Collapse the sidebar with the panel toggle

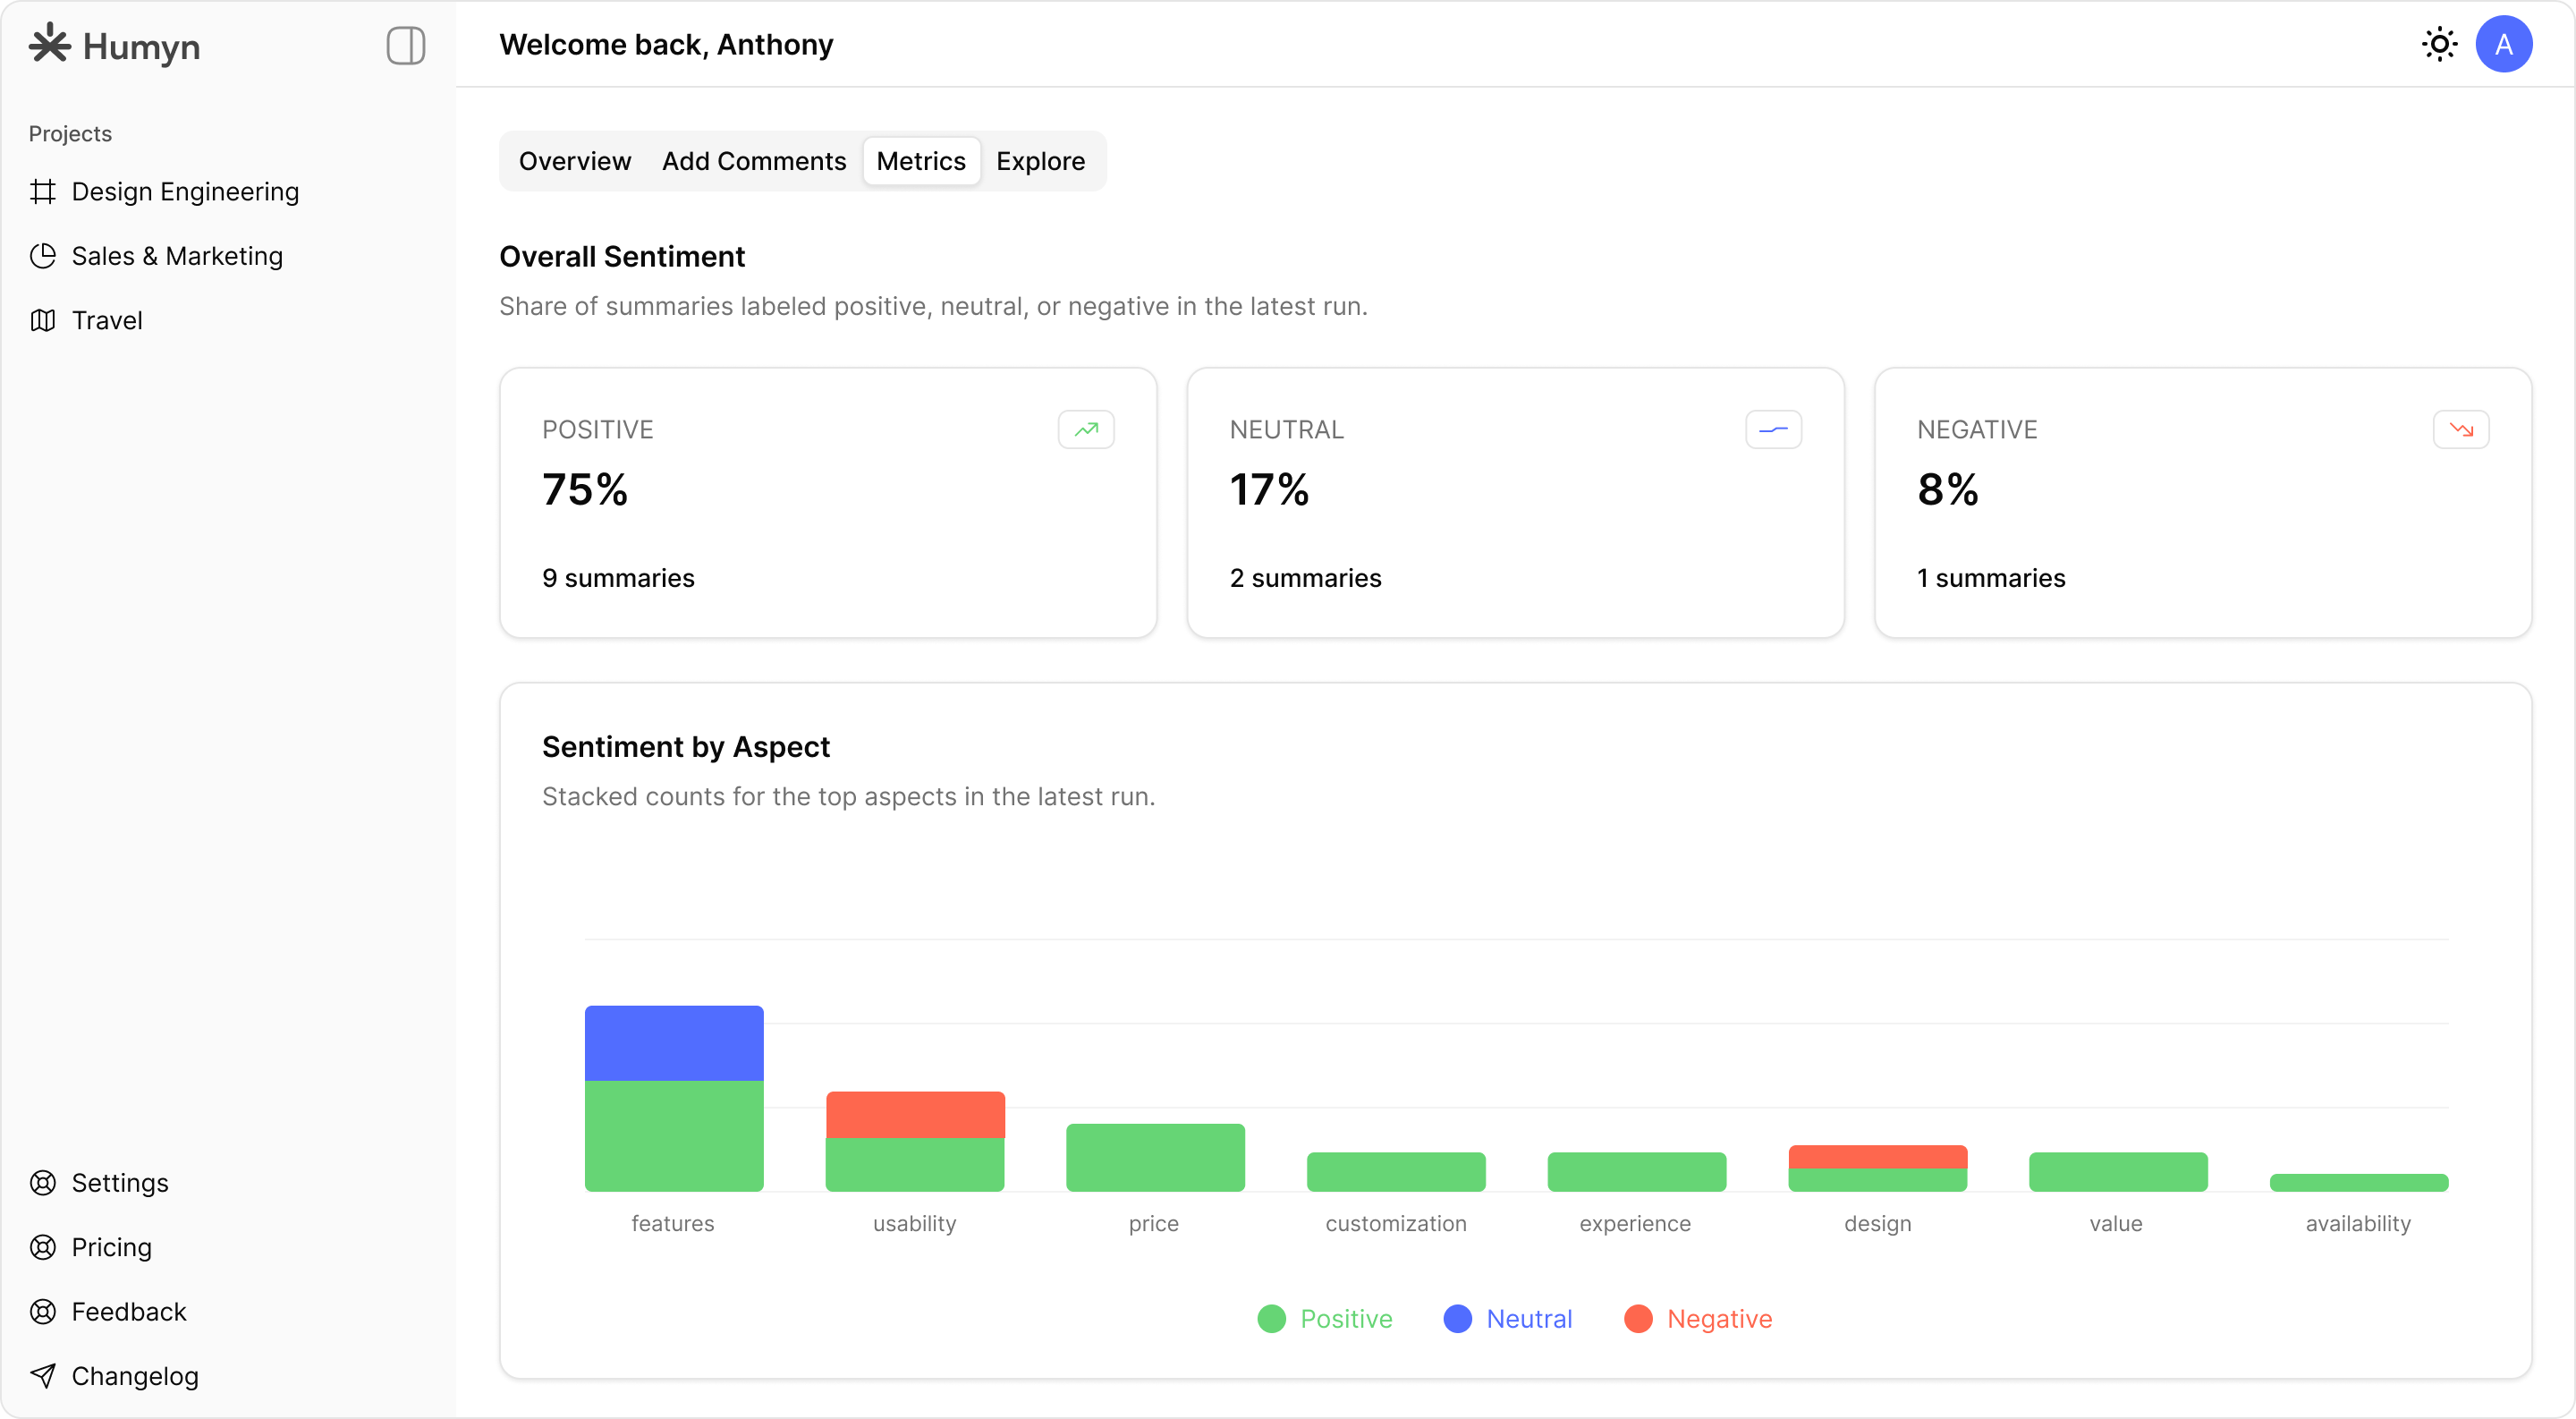[x=406, y=45]
